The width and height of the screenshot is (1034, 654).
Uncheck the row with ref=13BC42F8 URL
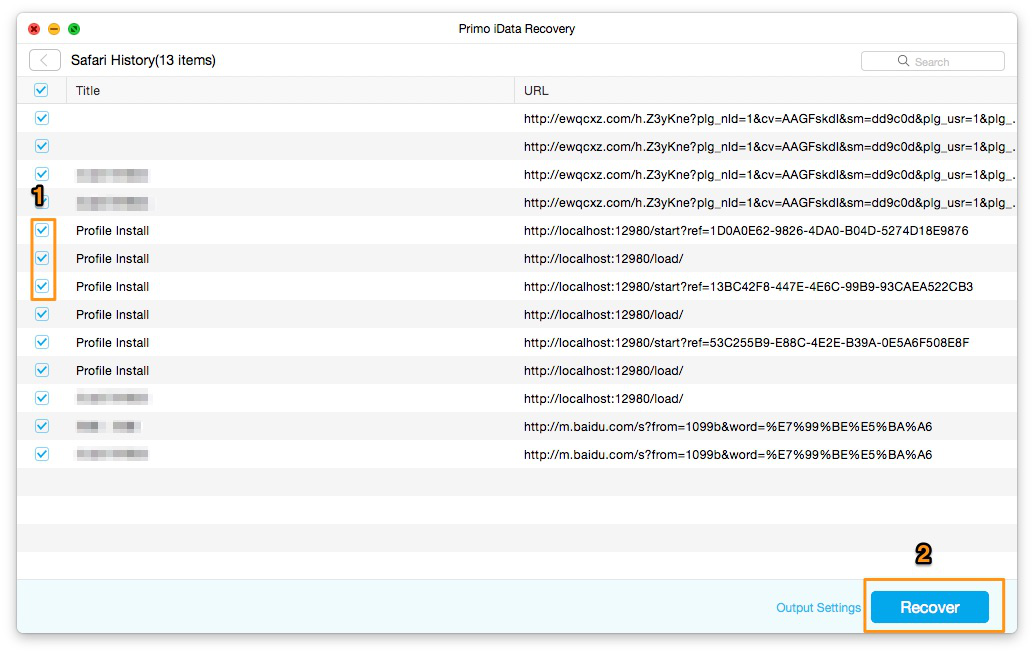[x=42, y=286]
